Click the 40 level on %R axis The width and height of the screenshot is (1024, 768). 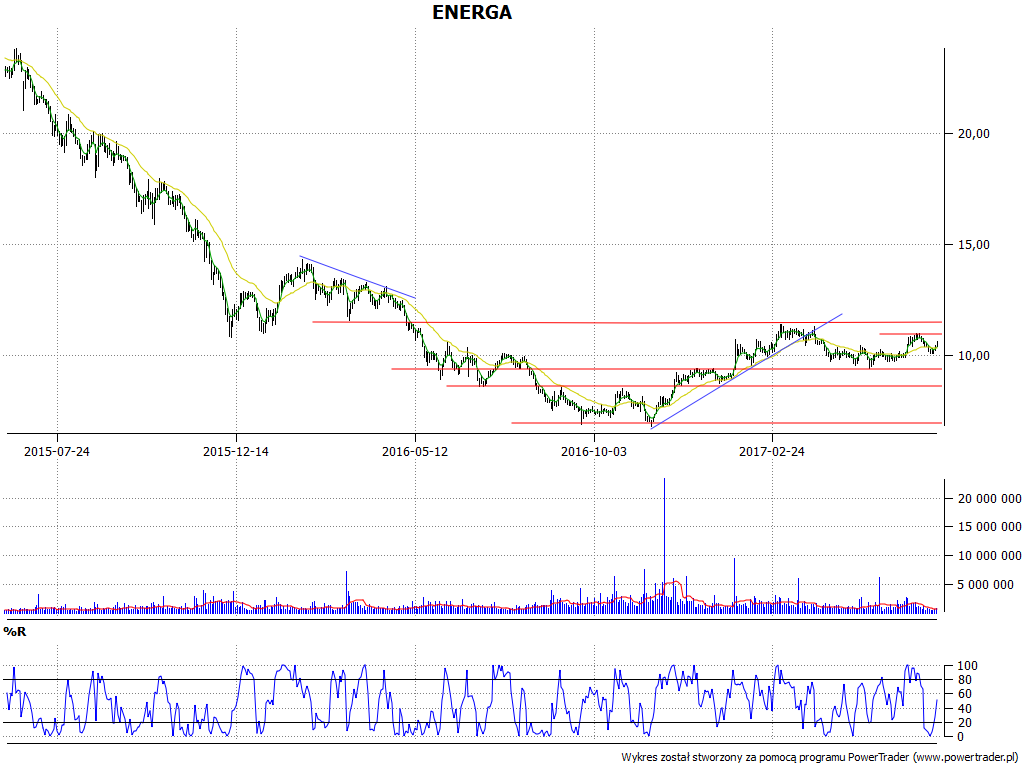tap(964, 709)
